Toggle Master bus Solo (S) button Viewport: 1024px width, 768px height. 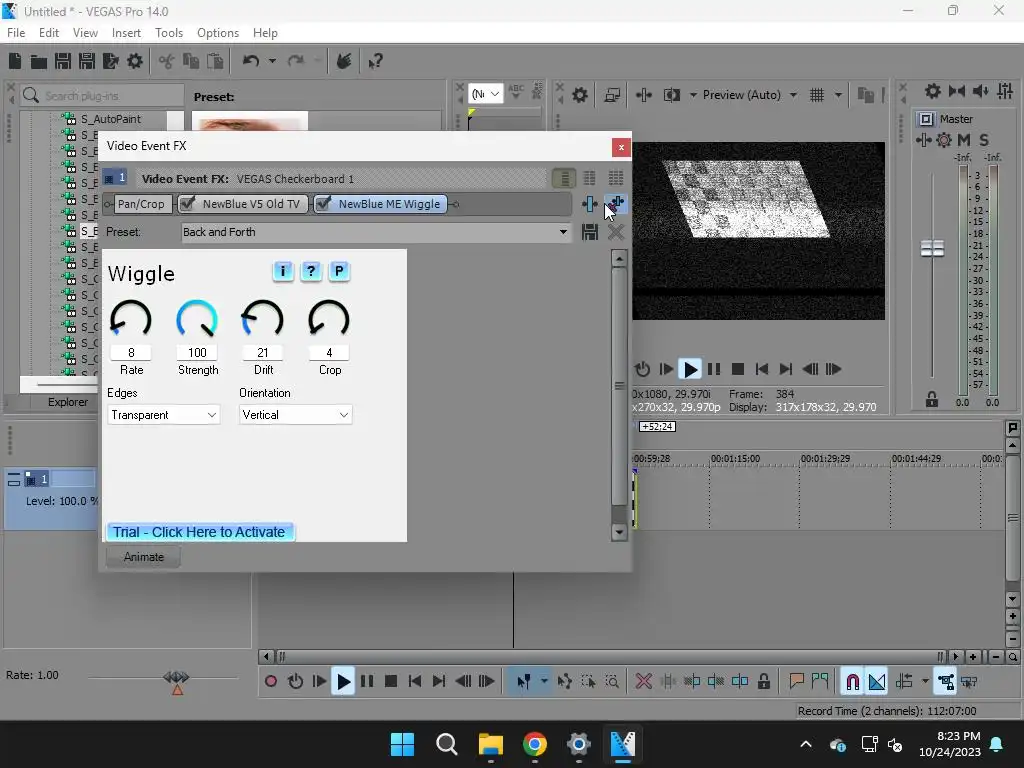point(984,140)
